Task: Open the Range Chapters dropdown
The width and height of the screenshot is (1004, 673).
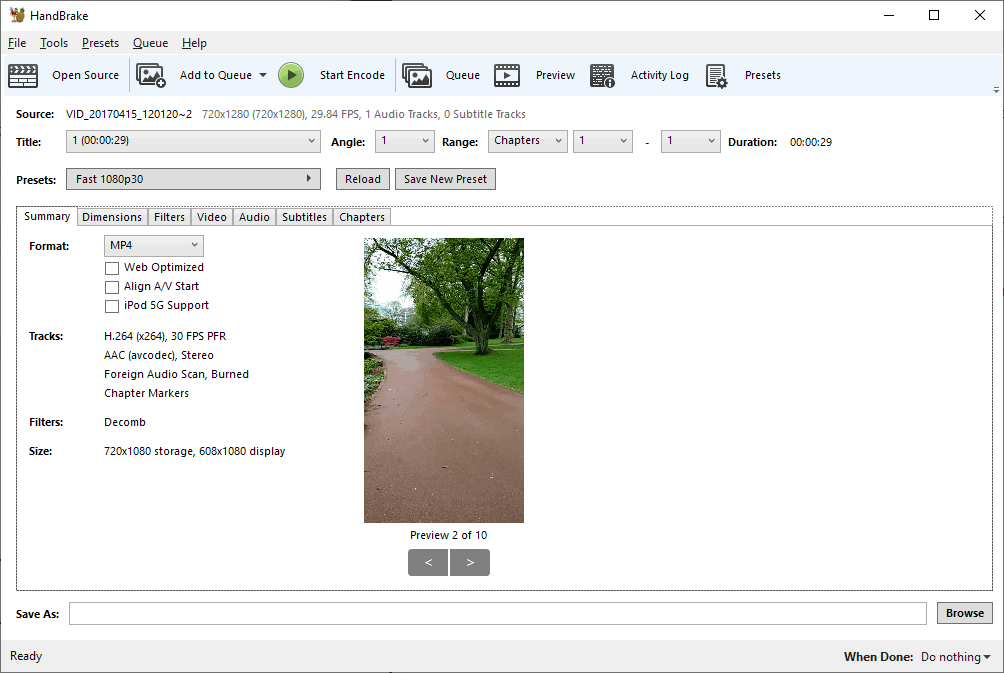Action: 527,141
